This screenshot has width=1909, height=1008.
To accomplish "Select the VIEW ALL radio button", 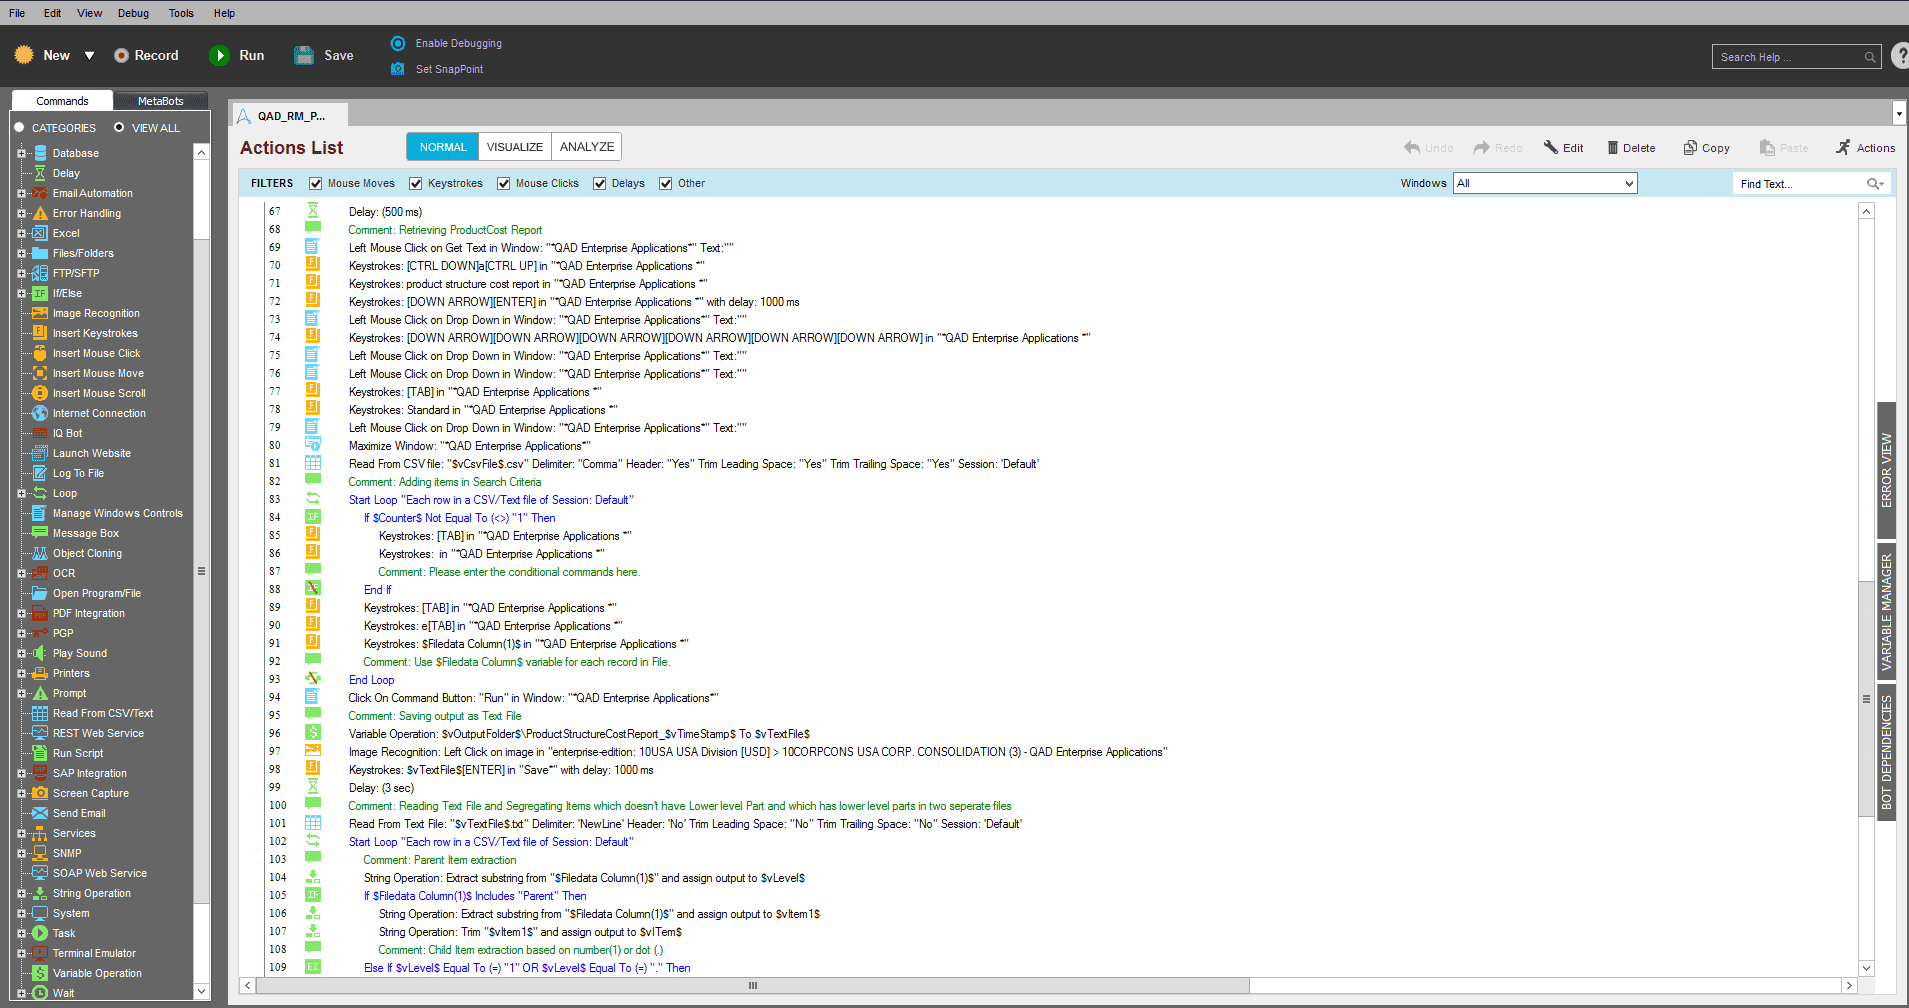I will coord(119,128).
